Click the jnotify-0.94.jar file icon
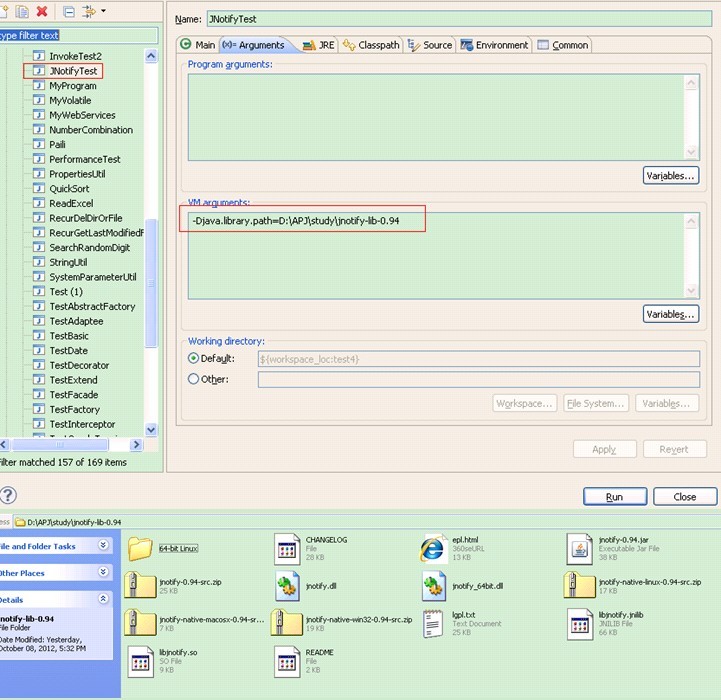Viewport: 721px width, 700px height. [582, 547]
